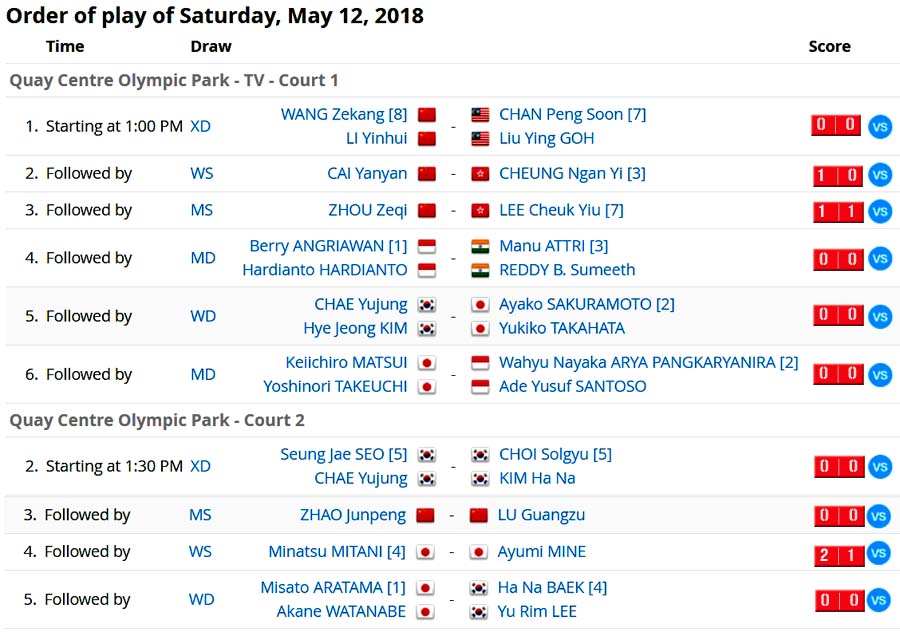Open VS icon for Cai Yanyan match
The width and height of the screenshot is (900, 632).
coord(879,175)
